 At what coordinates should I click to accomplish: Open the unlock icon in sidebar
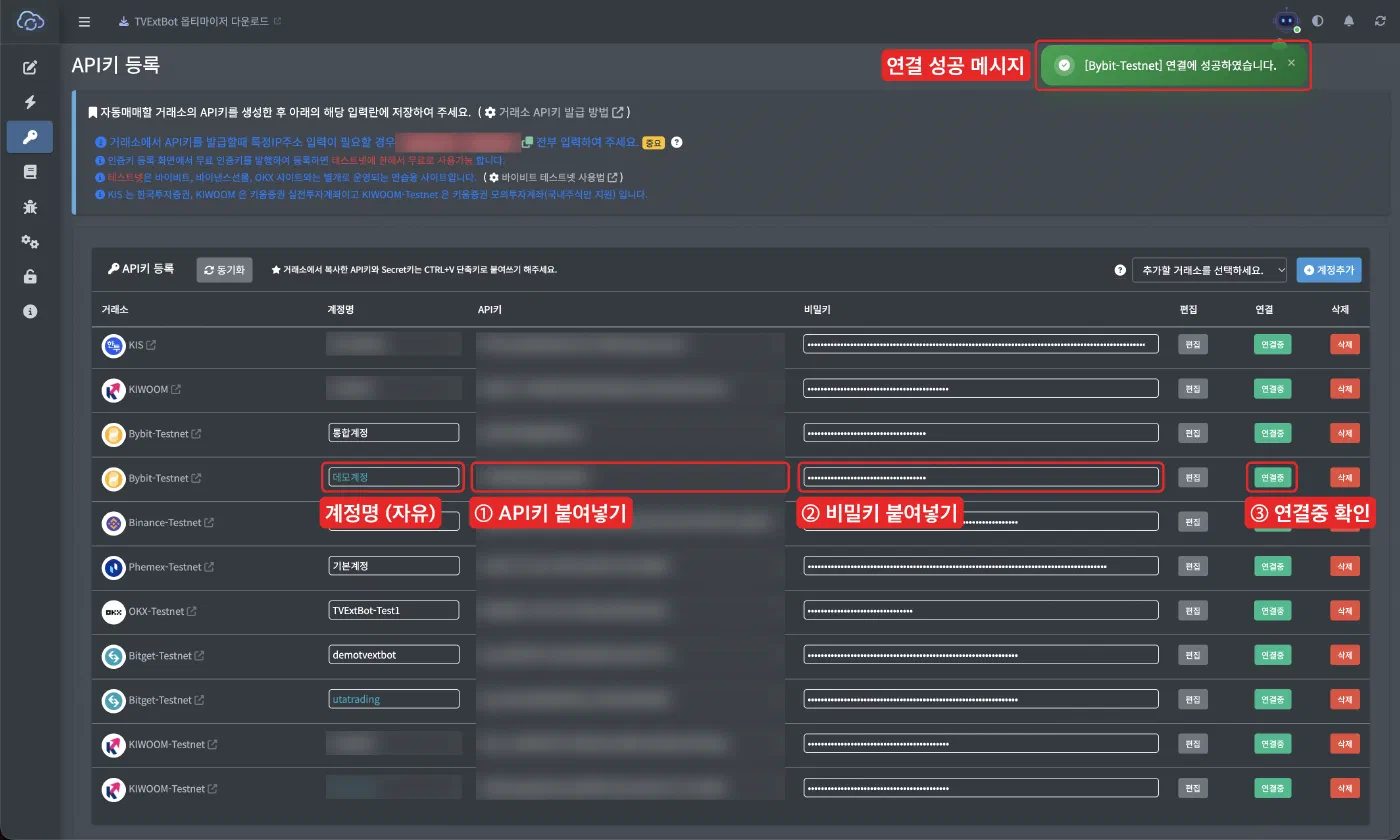click(30, 277)
